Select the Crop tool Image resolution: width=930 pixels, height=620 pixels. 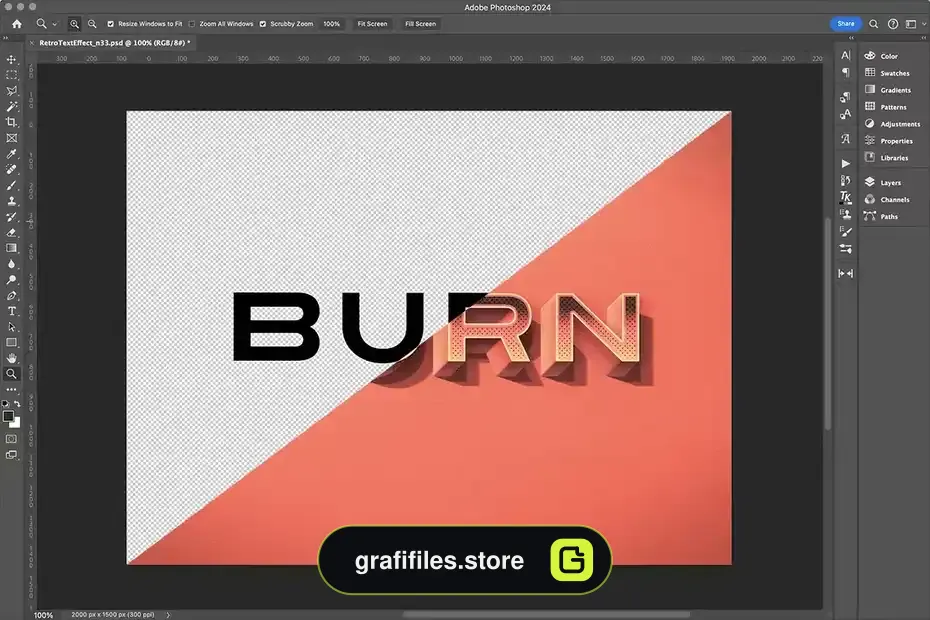coord(11,122)
